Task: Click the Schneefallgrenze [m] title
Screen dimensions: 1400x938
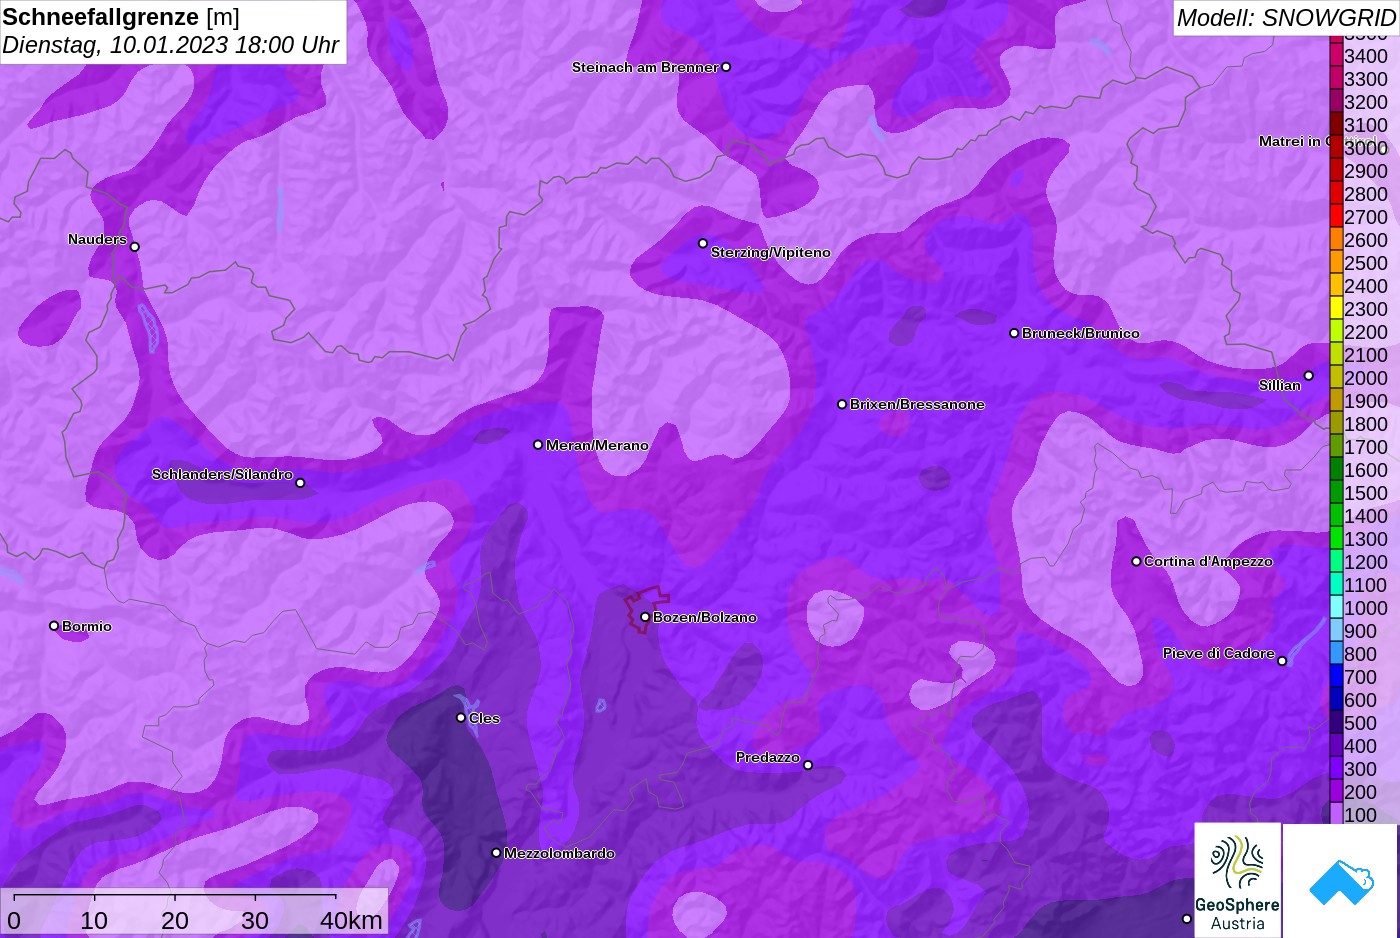Action: click(x=121, y=17)
